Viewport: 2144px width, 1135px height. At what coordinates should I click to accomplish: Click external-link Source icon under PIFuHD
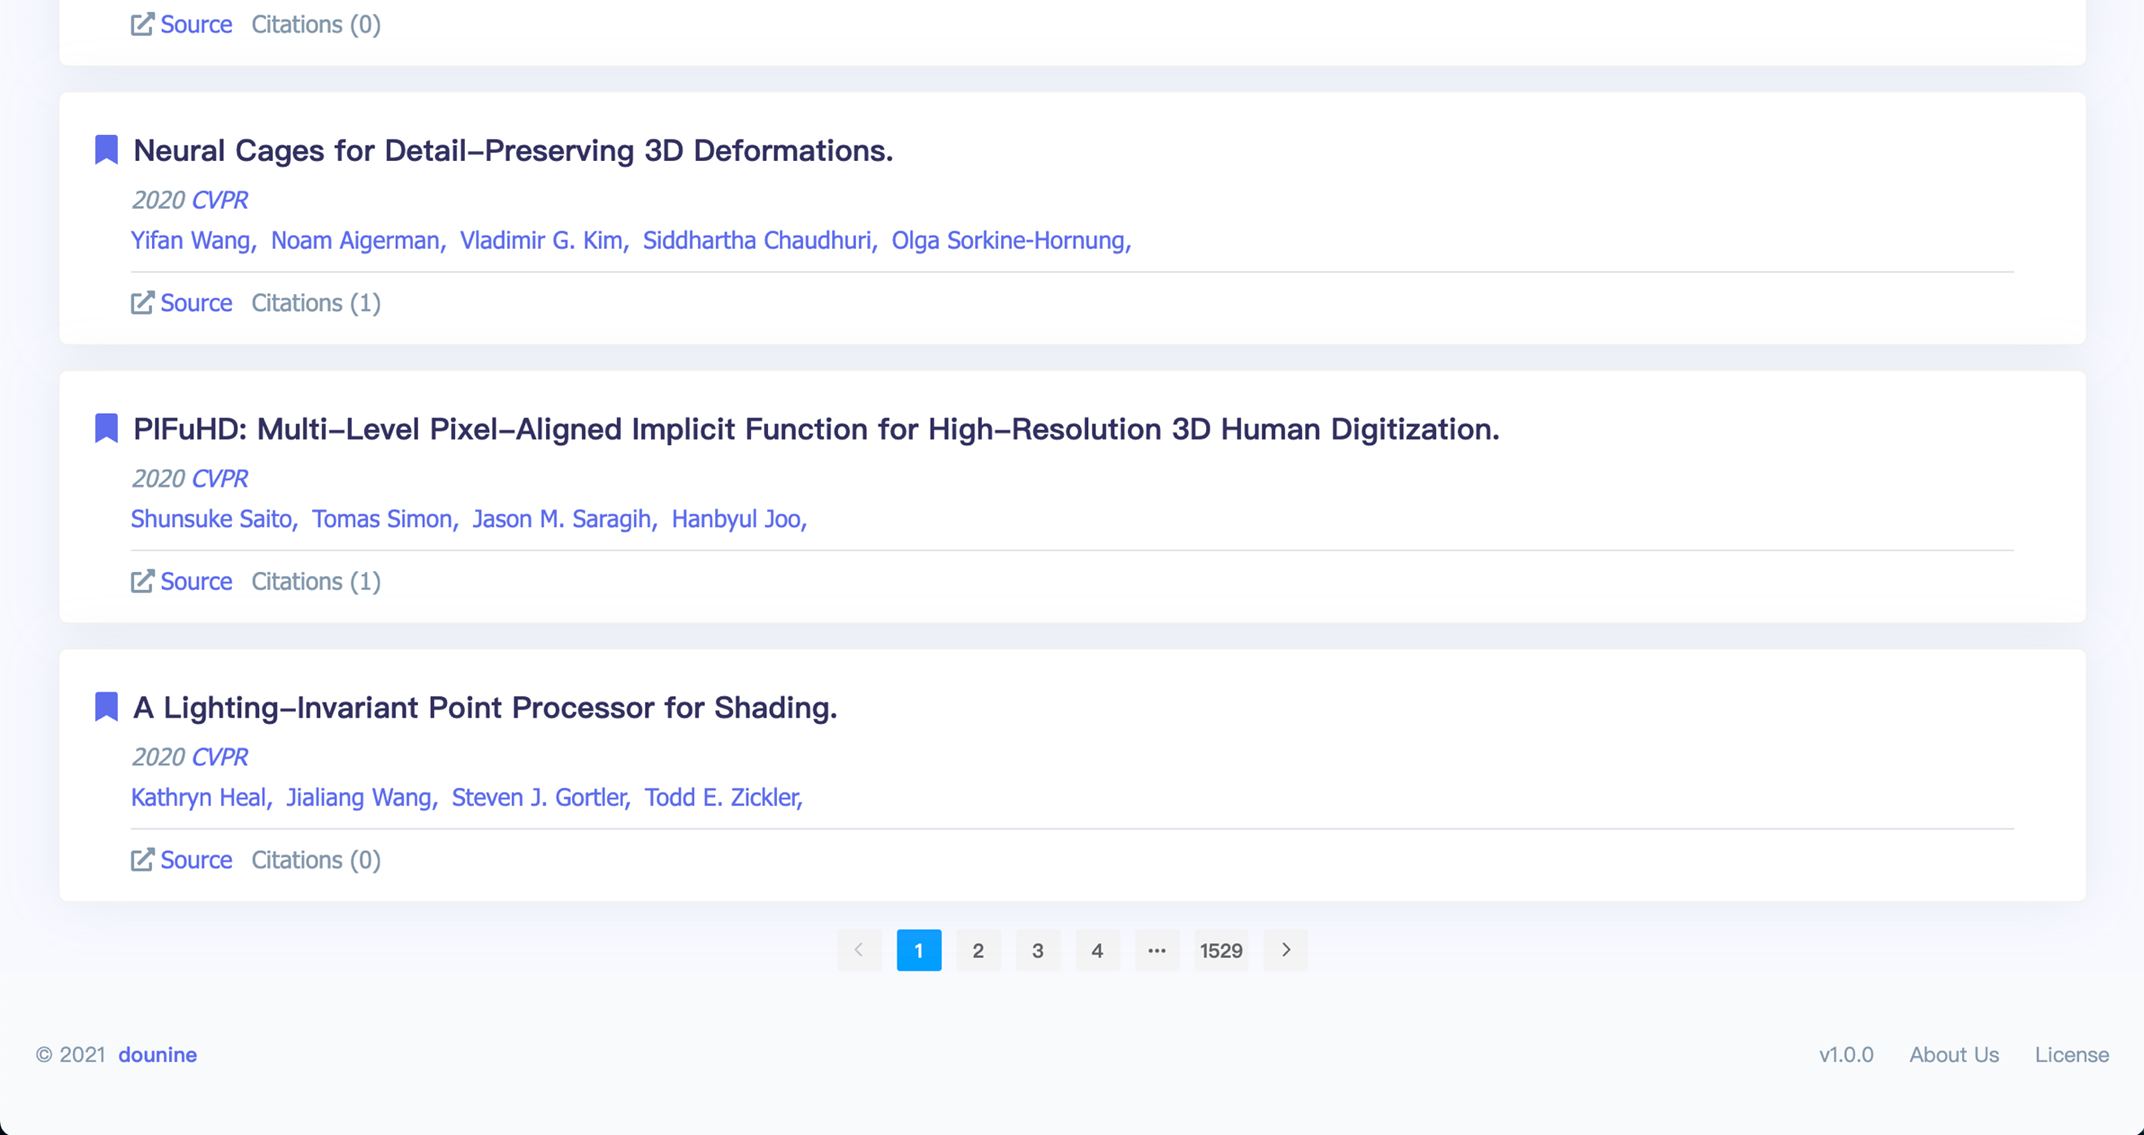point(142,581)
